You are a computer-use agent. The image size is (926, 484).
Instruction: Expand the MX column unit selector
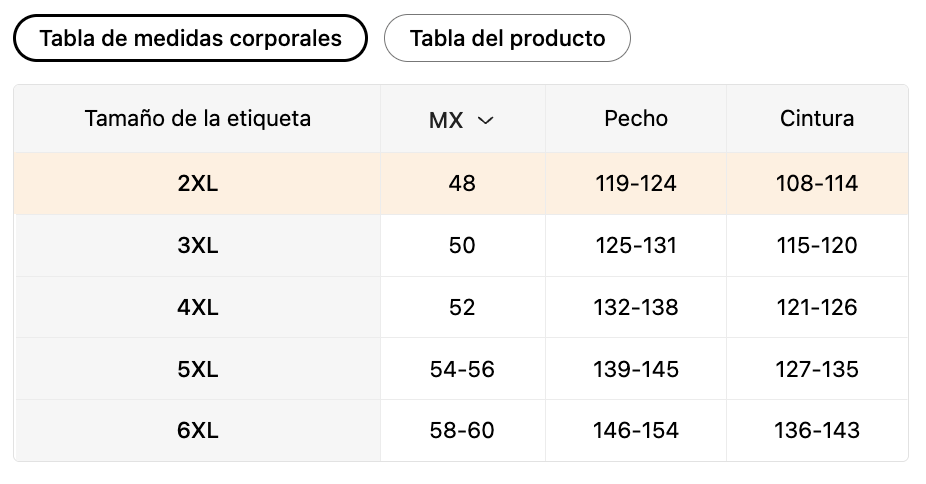point(462,120)
